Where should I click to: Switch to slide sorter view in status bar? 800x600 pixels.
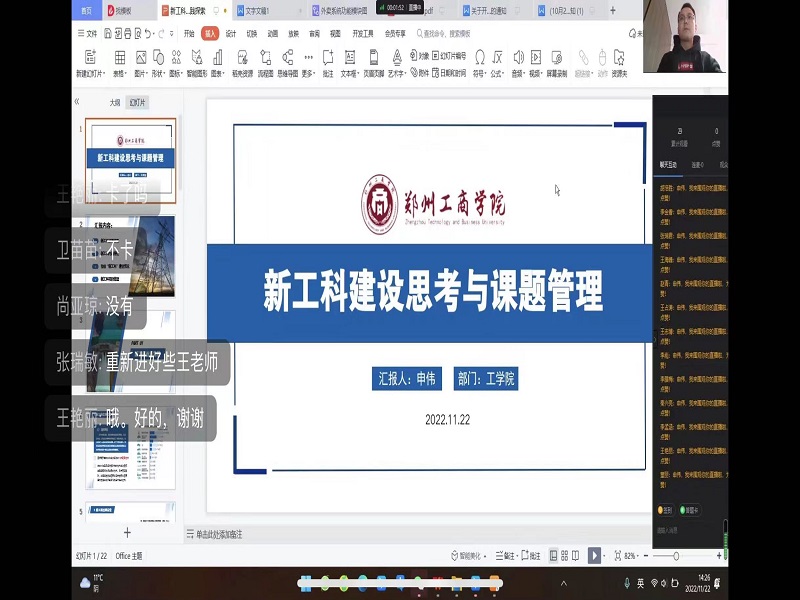(x=565, y=556)
